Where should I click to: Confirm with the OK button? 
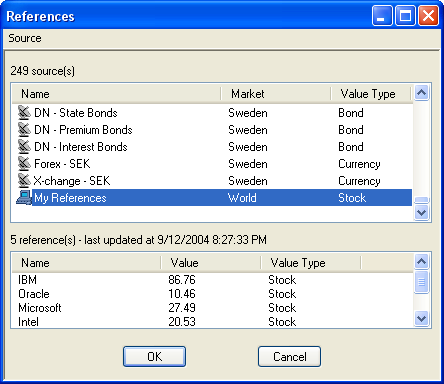[x=154, y=357]
